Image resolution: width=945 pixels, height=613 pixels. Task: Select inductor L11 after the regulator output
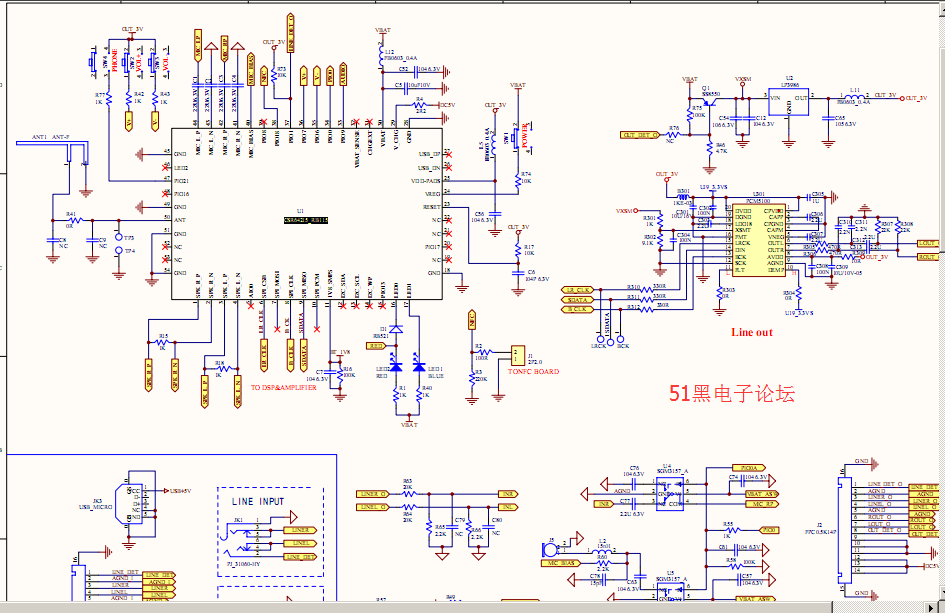pos(855,96)
